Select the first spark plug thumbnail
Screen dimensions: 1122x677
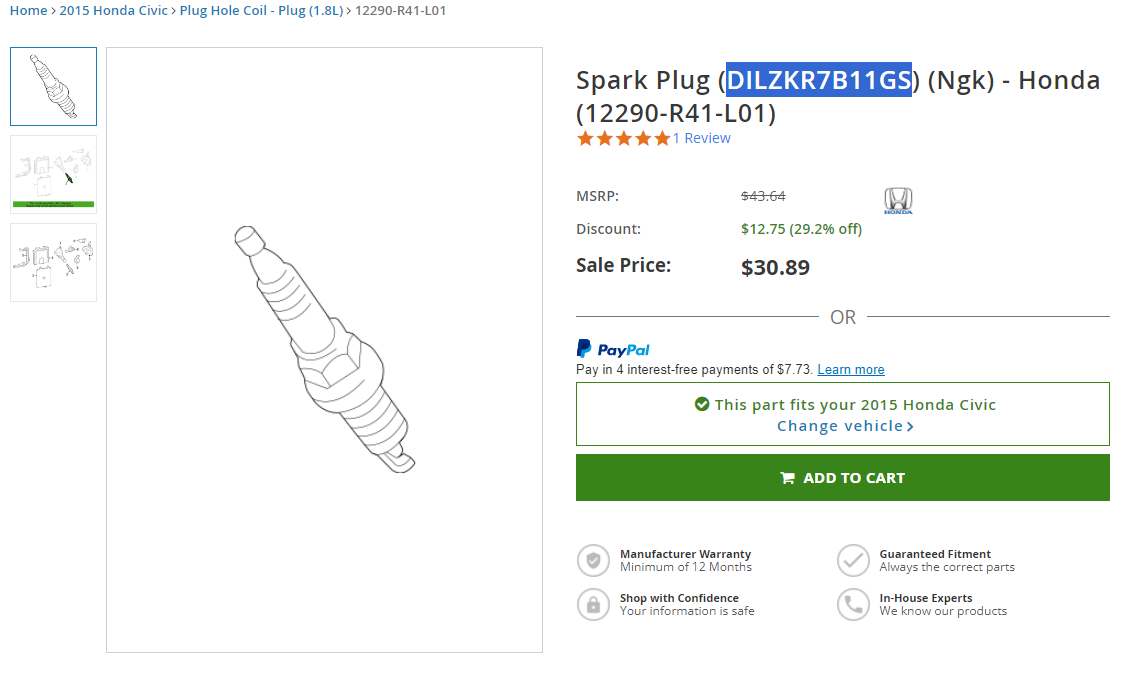pyautogui.click(x=53, y=86)
